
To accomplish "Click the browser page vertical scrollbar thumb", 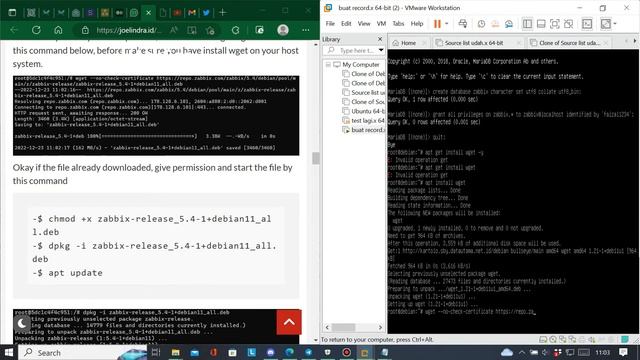I will tap(316, 158).
